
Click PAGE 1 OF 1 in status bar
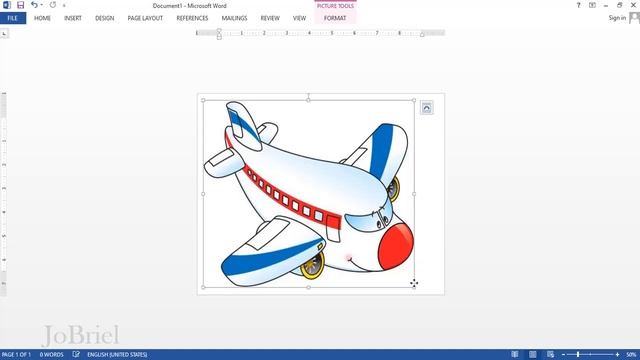coord(16,355)
